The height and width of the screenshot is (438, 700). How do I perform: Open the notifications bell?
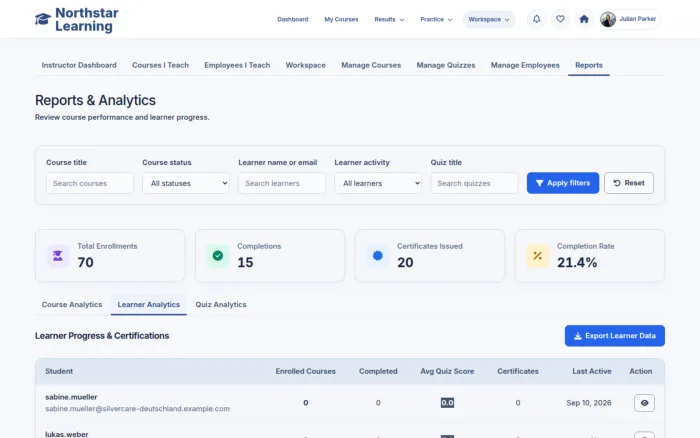[x=537, y=19]
